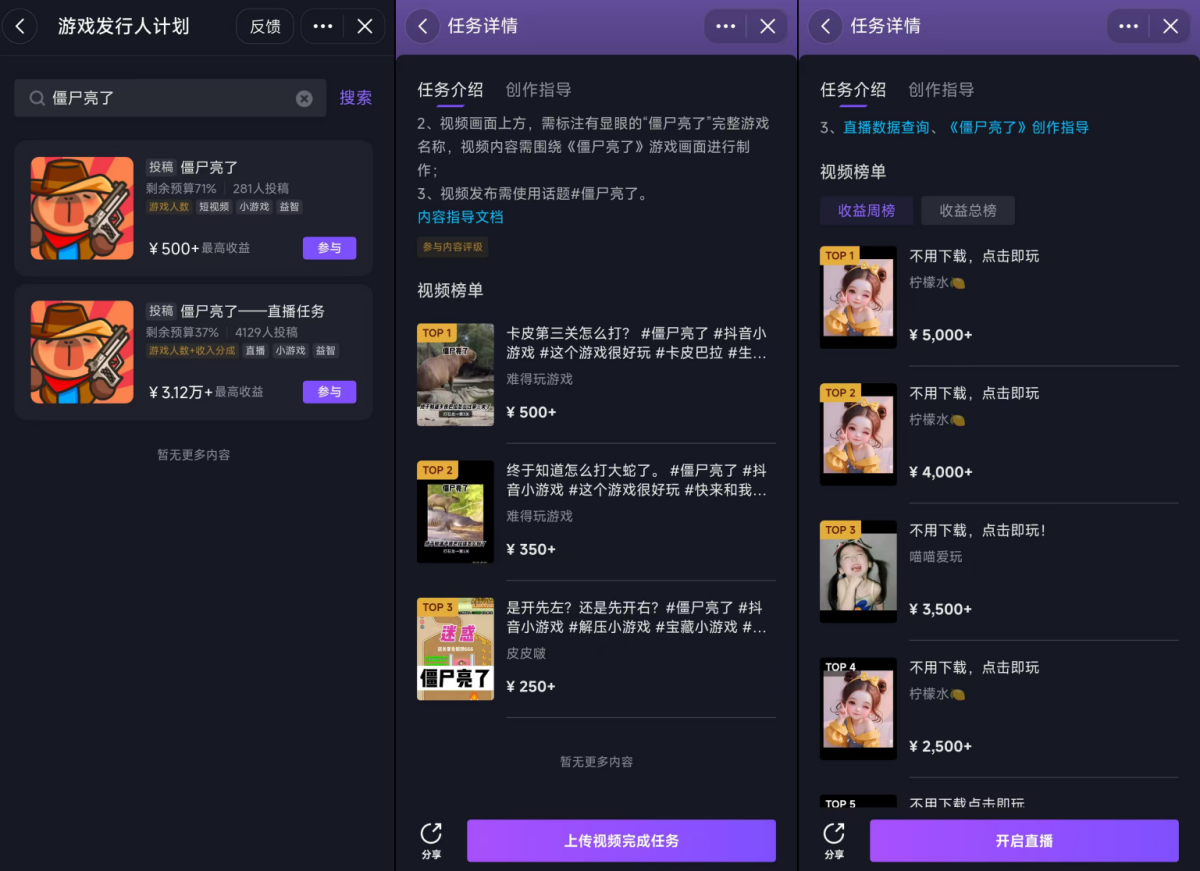This screenshot has height=871, width=1200.
Task: Open TOP 1 video 卡皮第三关怎么打 thumbnail
Action: (x=455, y=374)
